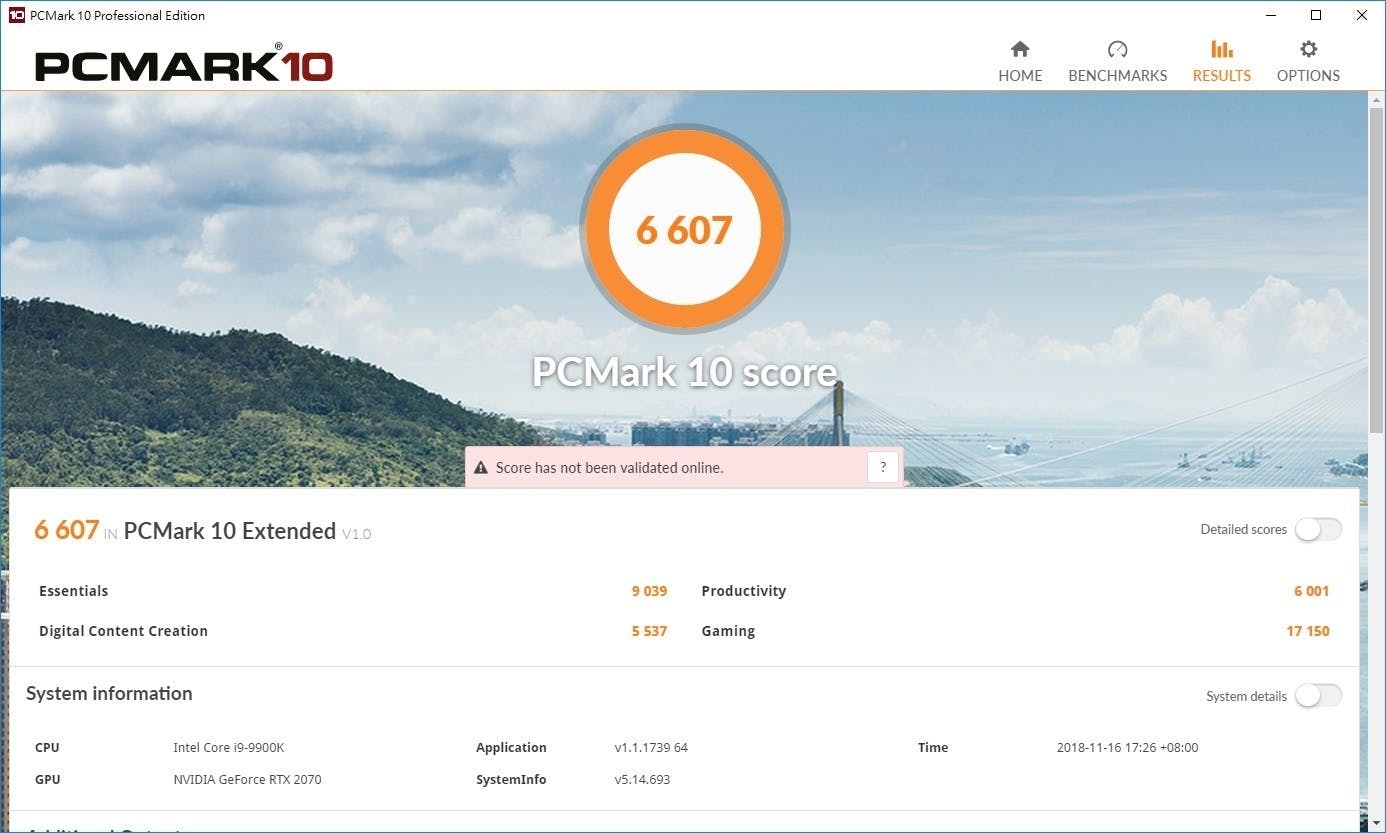The height and width of the screenshot is (833, 1386).
Task: Maximize the PCMark 10 window
Action: point(1316,15)
